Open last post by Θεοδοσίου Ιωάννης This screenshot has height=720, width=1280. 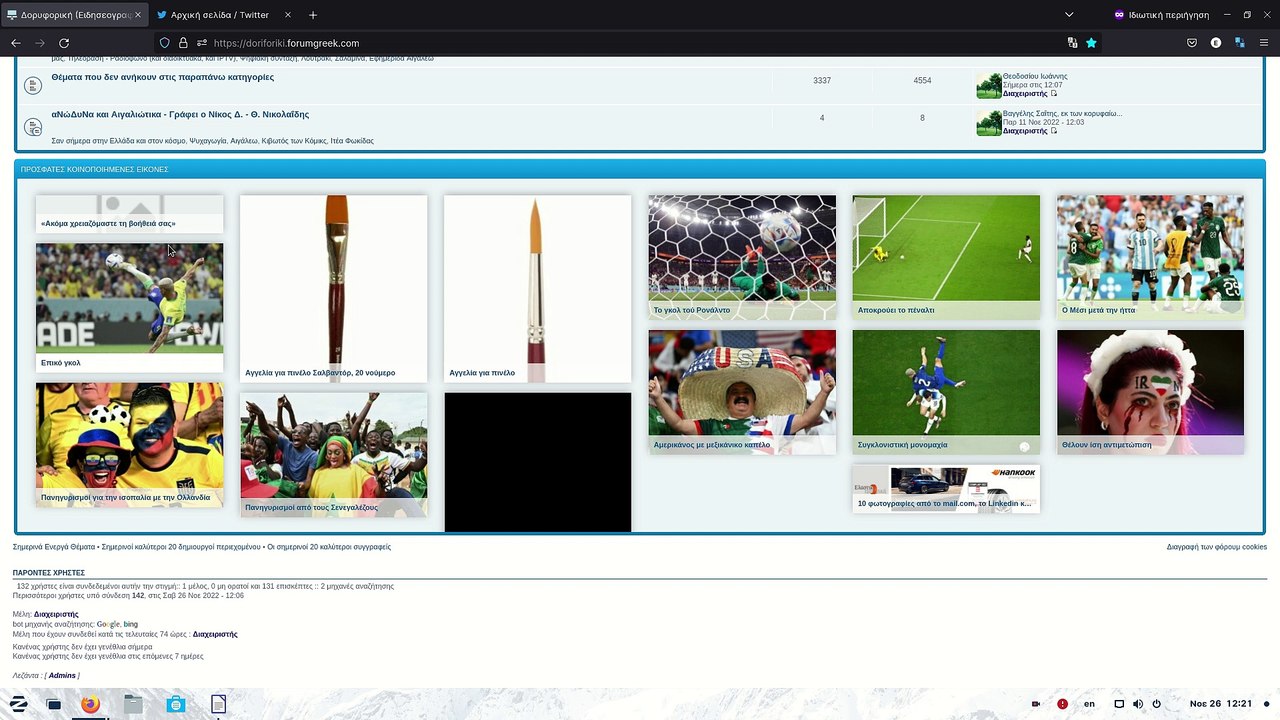click(1035, 76)
